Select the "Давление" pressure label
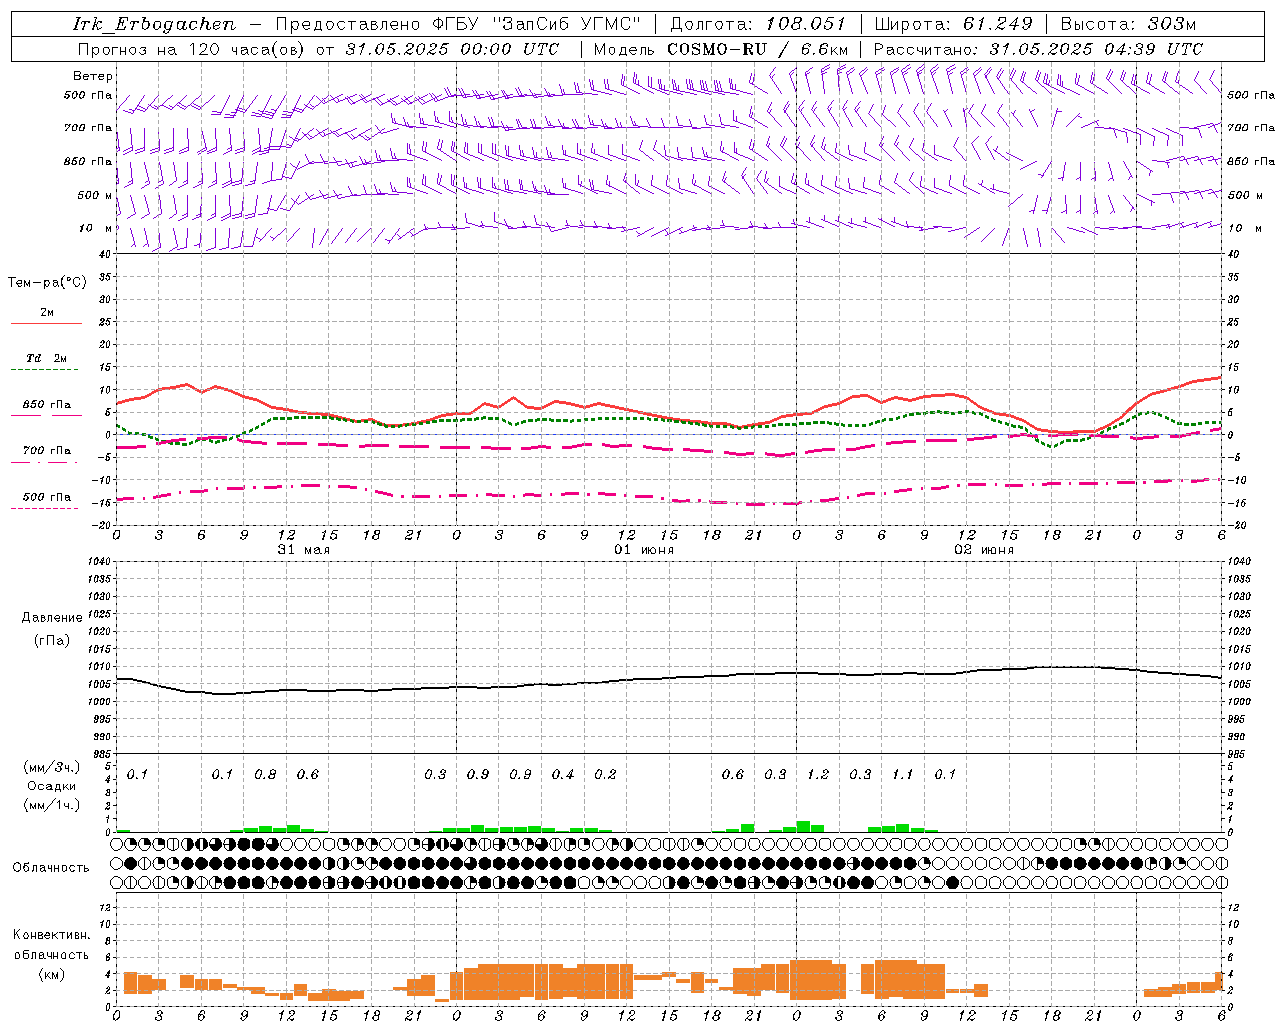This screenshot has height=1024, width=1280. 52,618
